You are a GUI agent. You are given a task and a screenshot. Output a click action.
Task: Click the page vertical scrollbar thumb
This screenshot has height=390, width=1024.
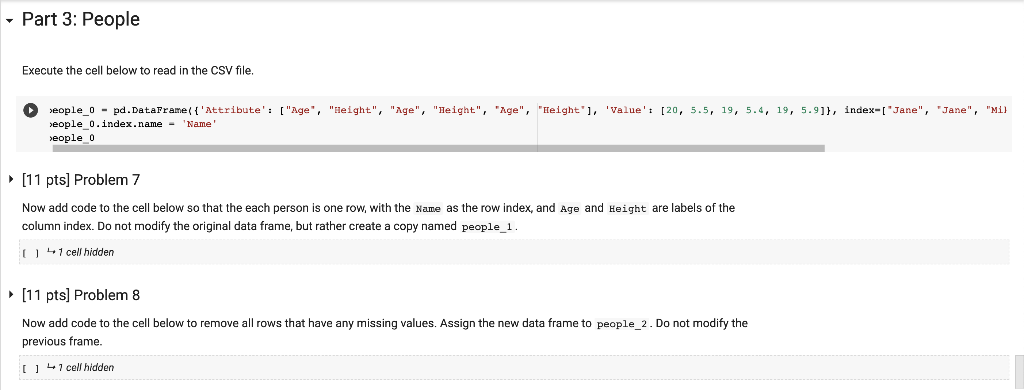click(x=1019, y=372)
